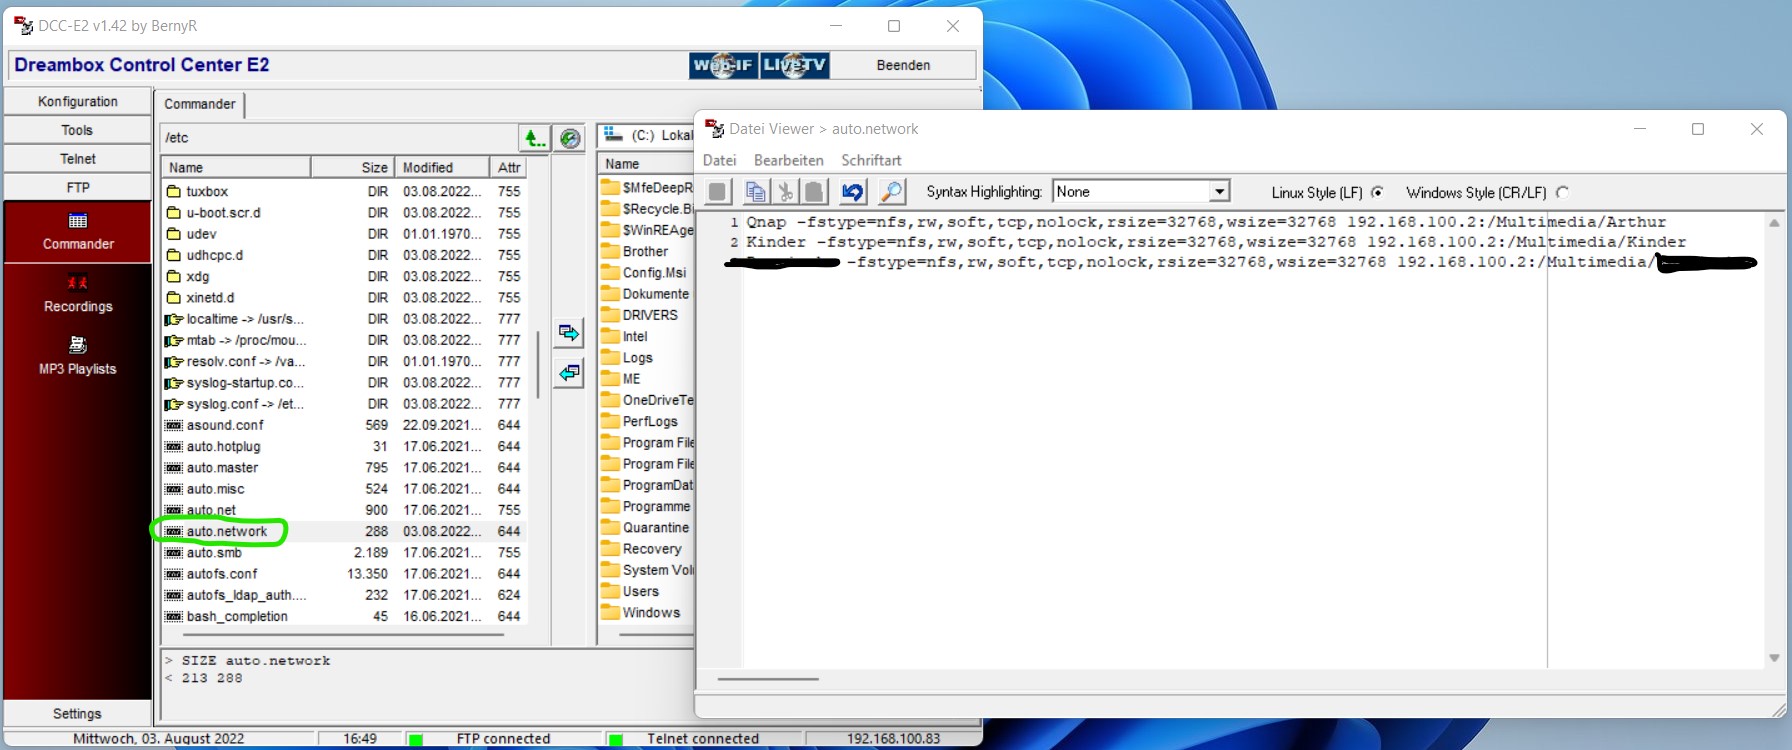This screenshot has height=750, width=1792.
Task: Refresh the /etc remote directory listing
Action: 570,138
